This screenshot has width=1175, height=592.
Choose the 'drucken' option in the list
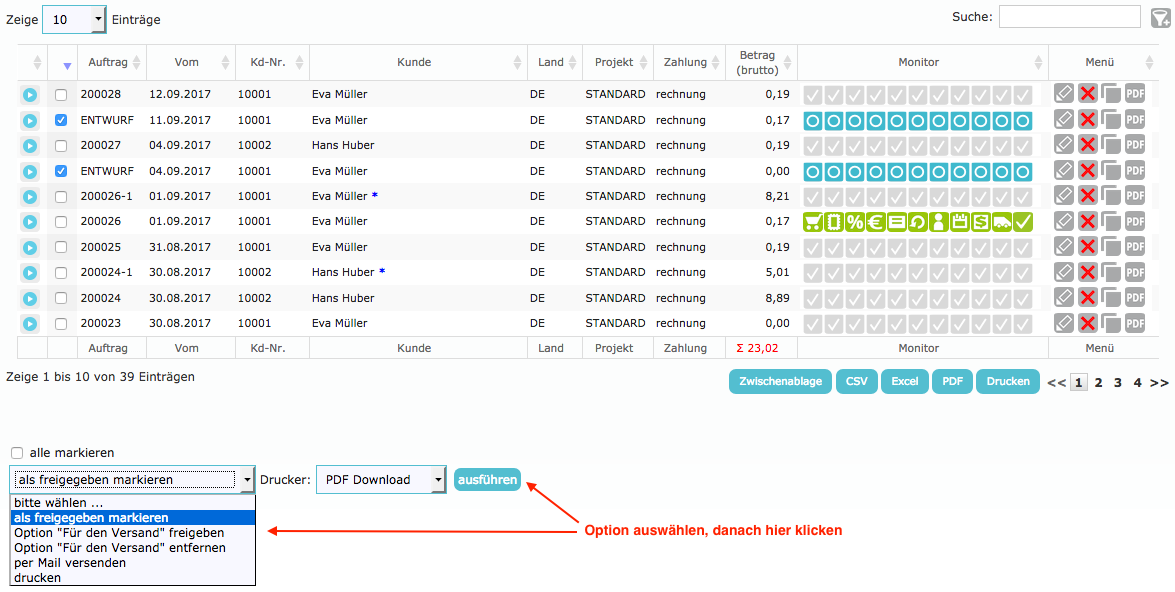38,578
